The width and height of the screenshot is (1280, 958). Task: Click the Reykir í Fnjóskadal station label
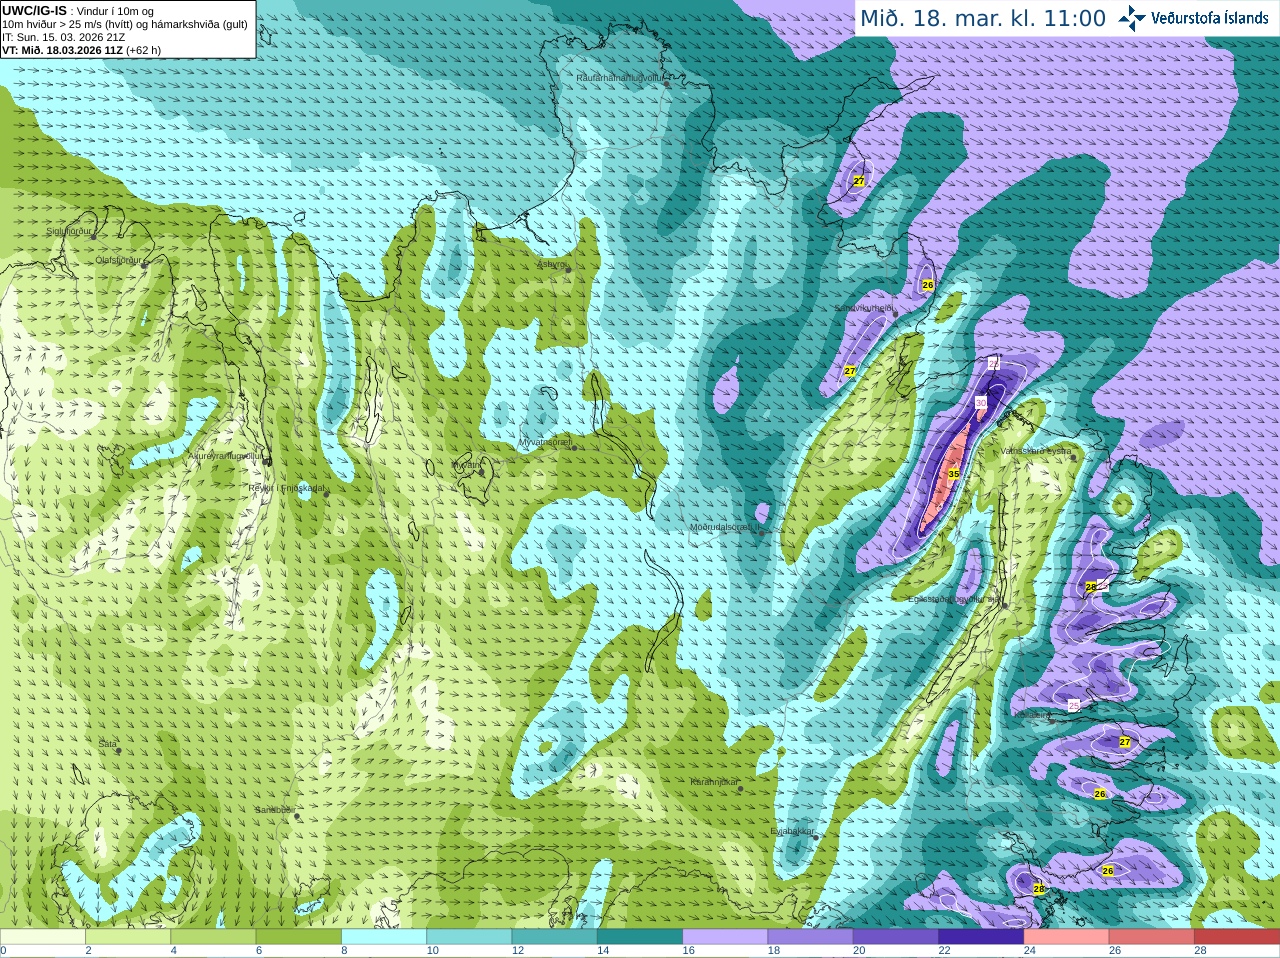click(287, 488)
